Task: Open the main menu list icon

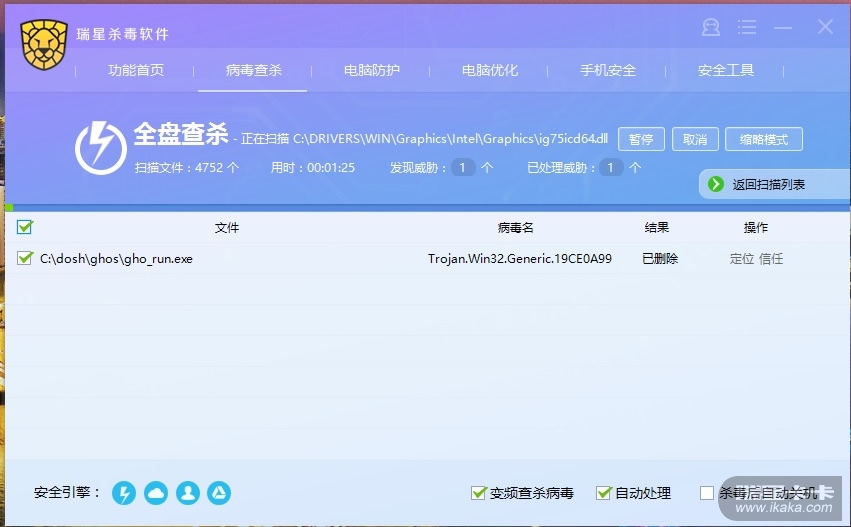Action: click(747, 27)
